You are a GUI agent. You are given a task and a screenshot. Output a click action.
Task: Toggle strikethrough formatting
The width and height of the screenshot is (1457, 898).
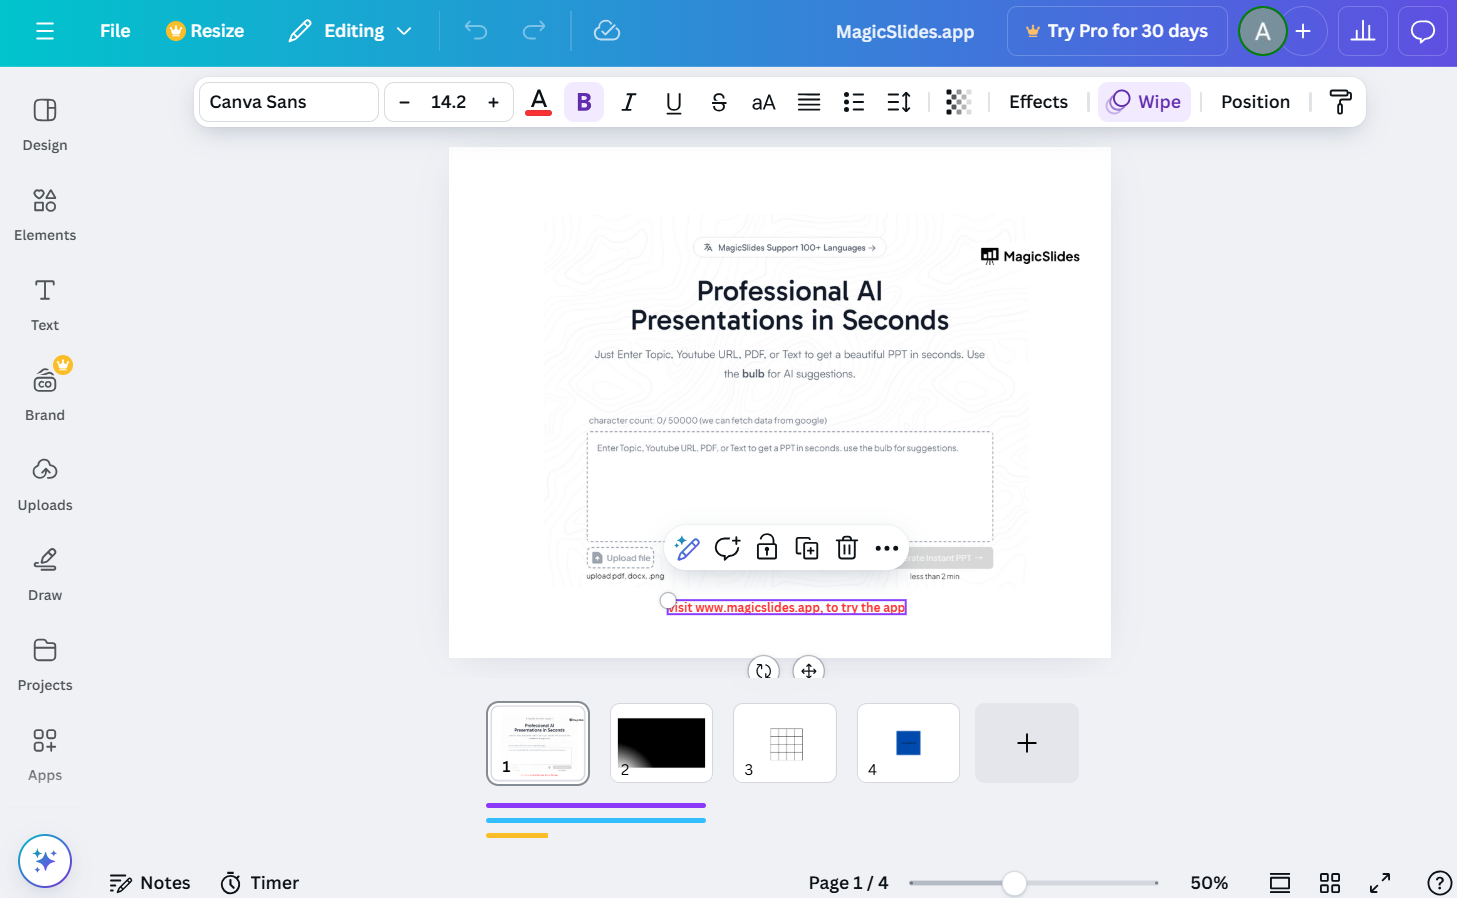coord(719,102)
